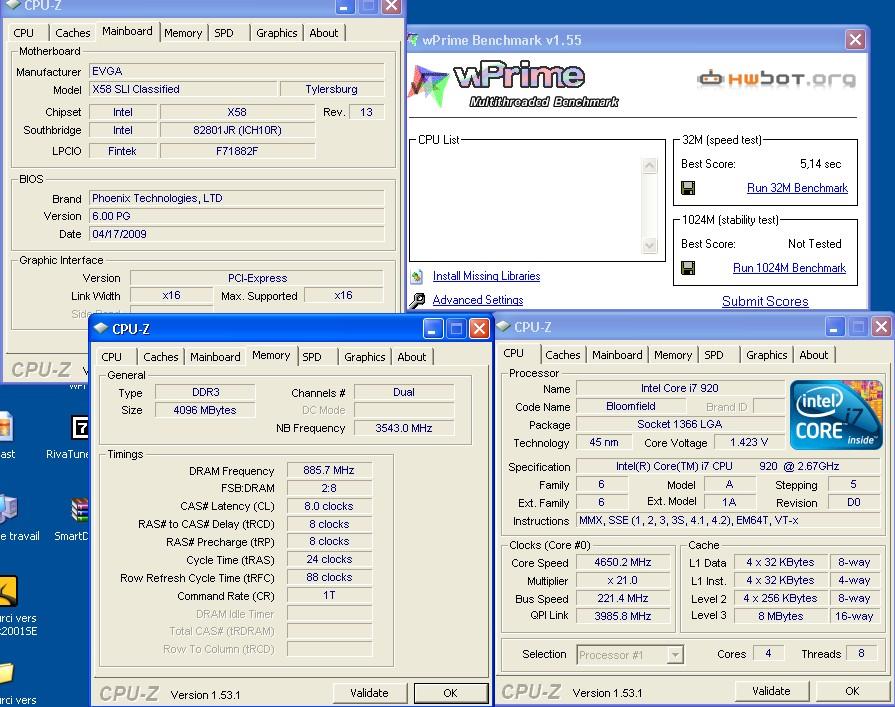This screenshot has height=707, width=895.
Task: Open Mainboard tab in Memory window
Action: point(215,357)
